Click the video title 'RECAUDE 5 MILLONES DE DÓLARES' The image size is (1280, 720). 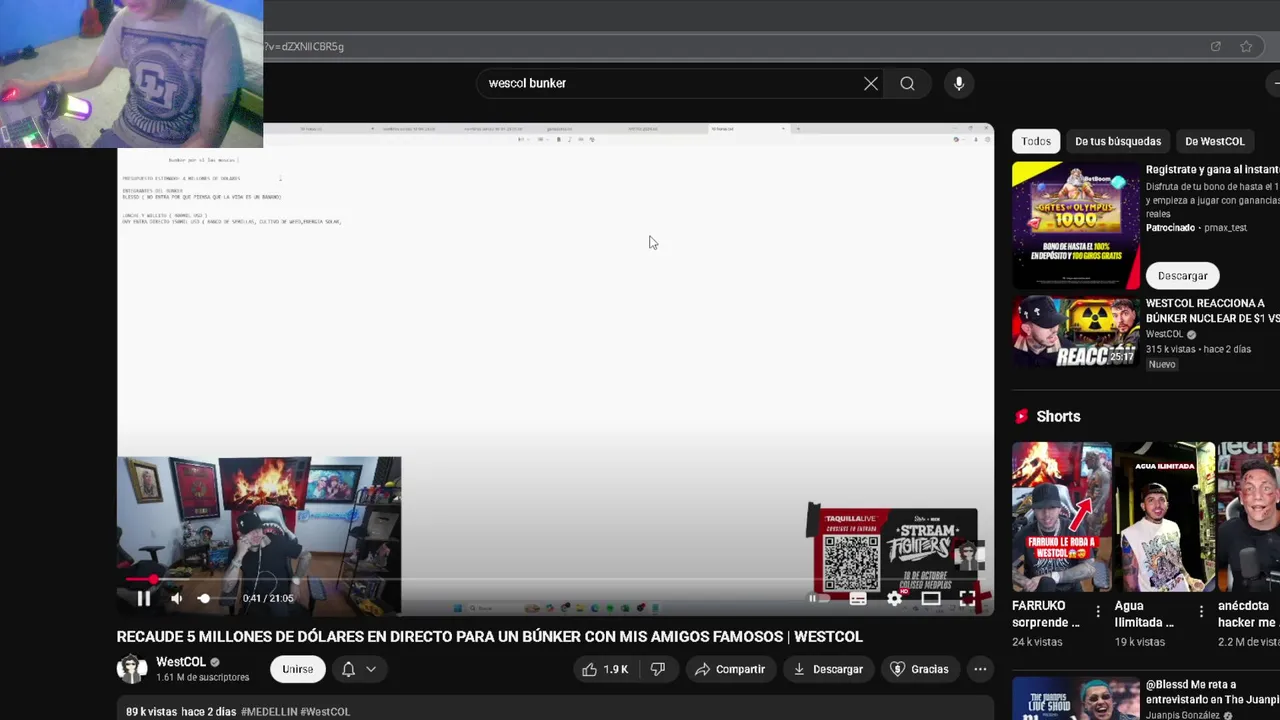490,636
